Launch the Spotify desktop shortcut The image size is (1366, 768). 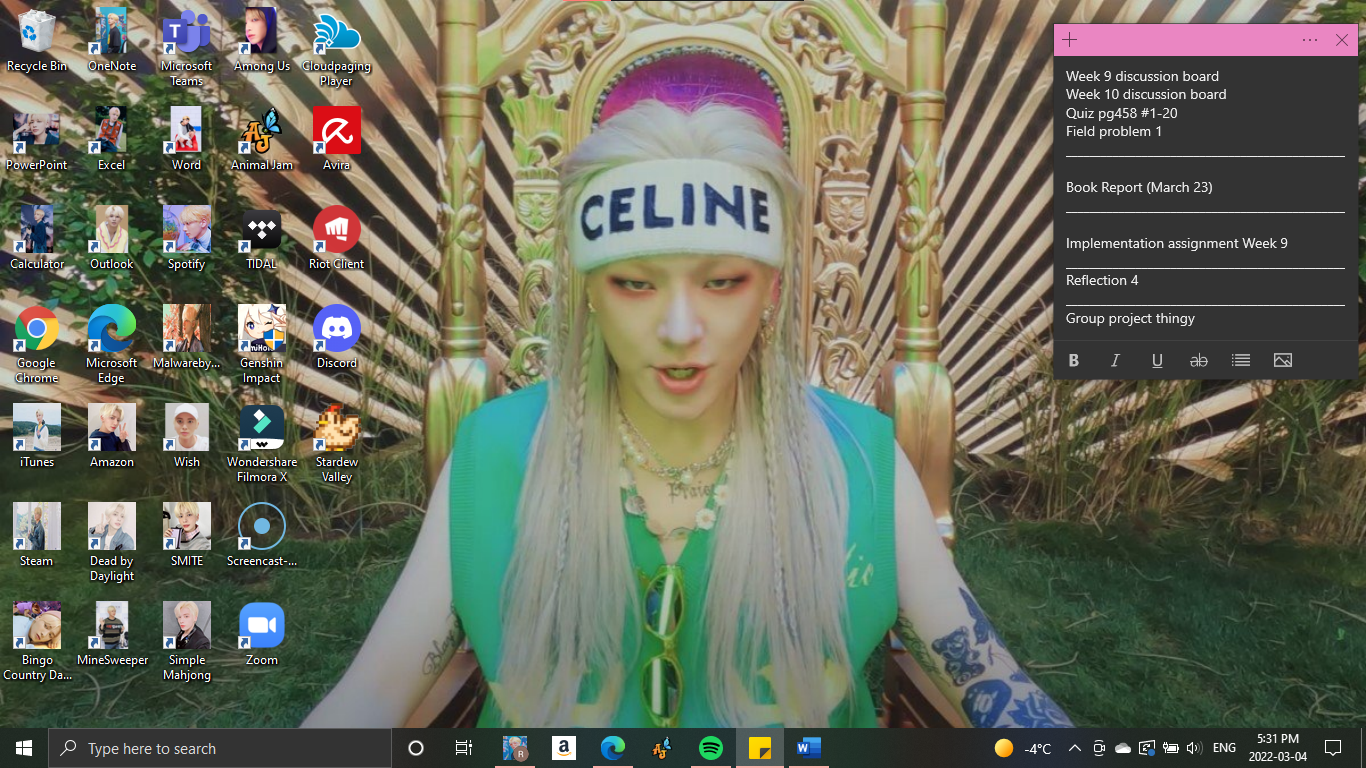[x=187, y=238]
